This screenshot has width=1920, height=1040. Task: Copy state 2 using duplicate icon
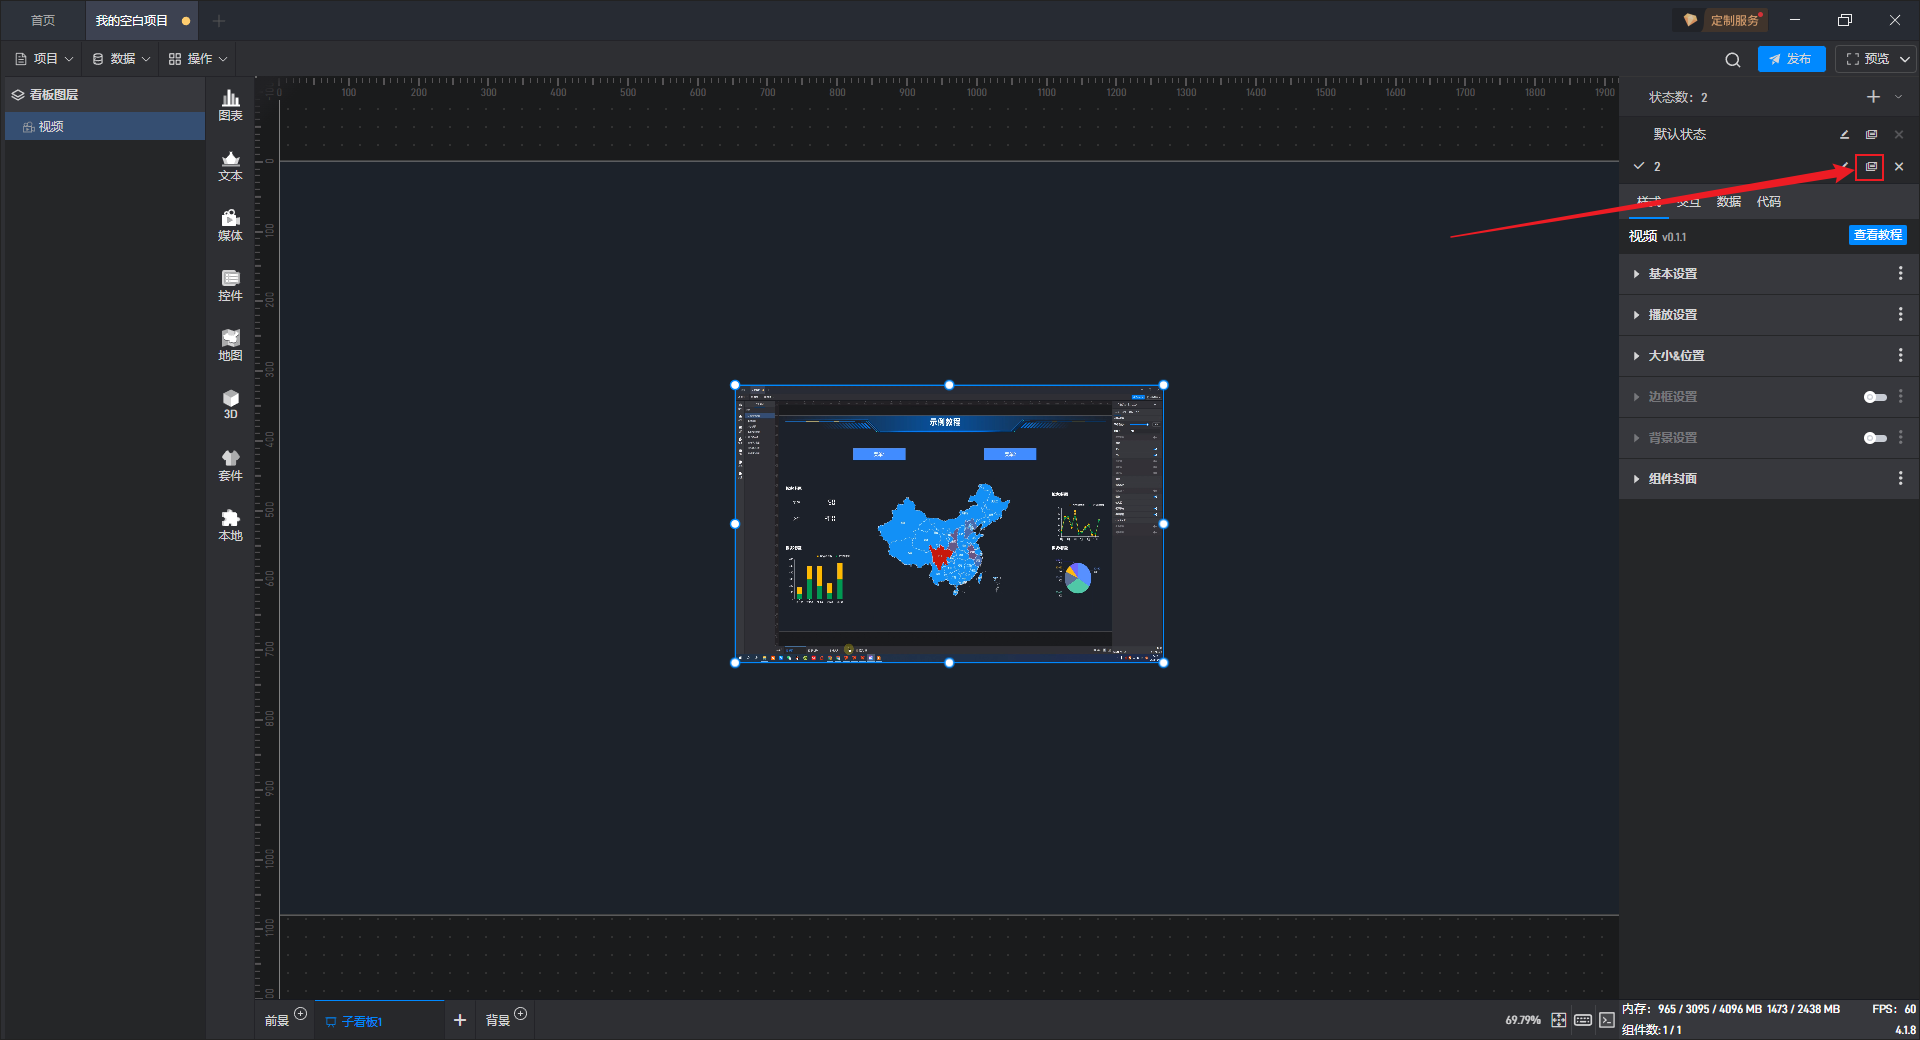[1870, 167]
